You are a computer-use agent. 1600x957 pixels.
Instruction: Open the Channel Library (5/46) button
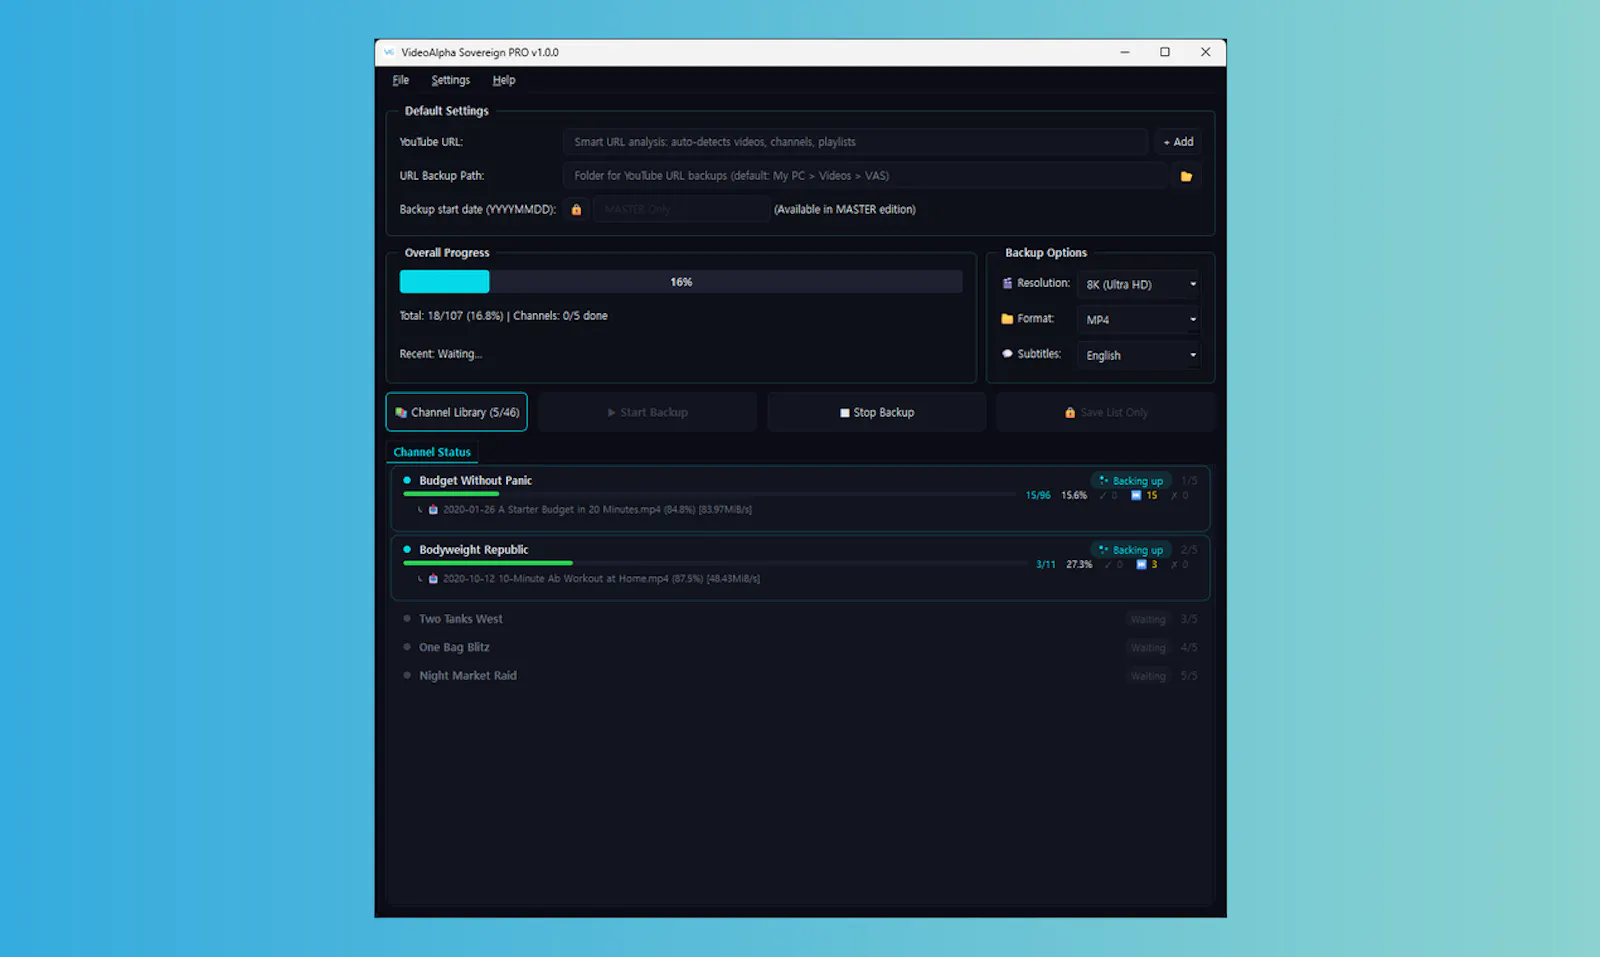coord(457,412)
